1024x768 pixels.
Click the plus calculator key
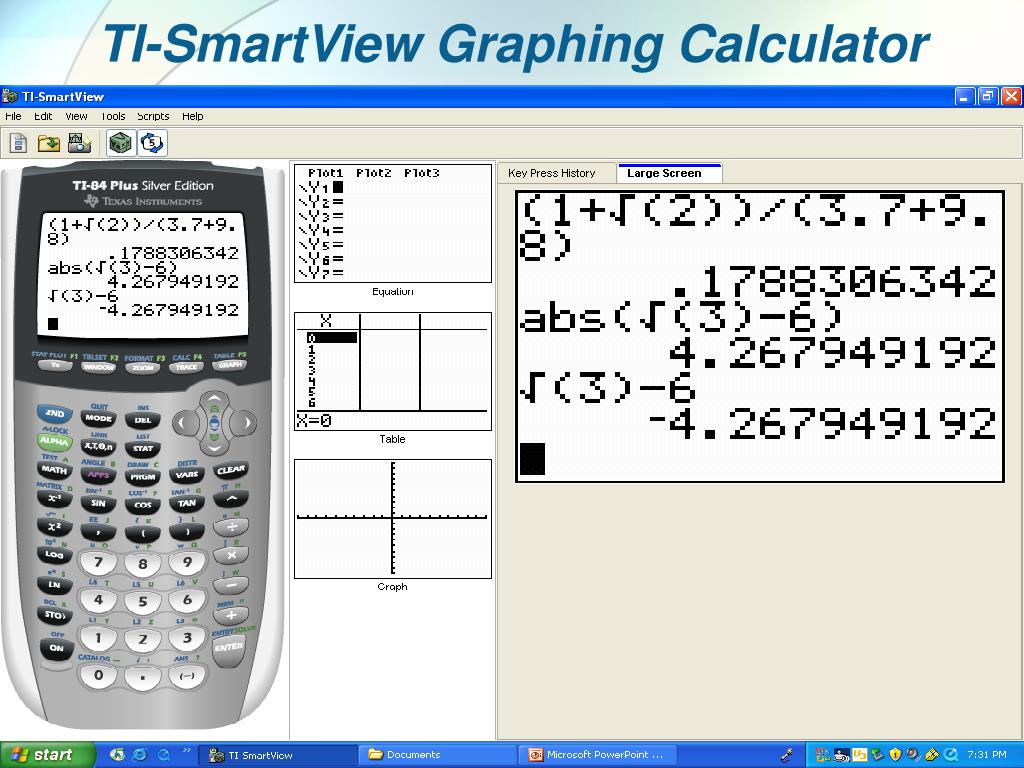pos(231,615)
